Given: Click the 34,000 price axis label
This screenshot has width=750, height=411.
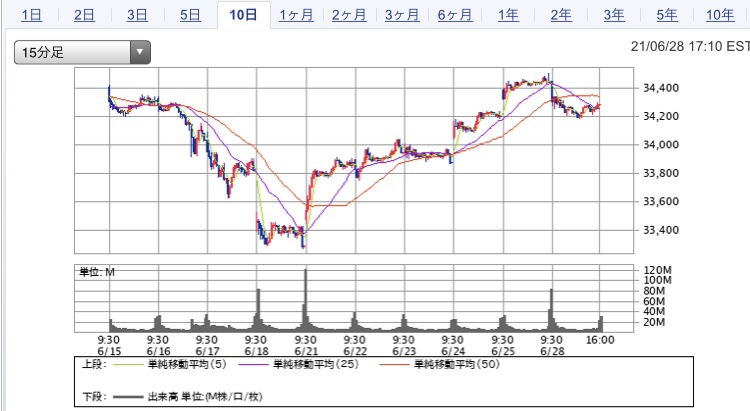Looking at the screenshot, I should point(661,144).
